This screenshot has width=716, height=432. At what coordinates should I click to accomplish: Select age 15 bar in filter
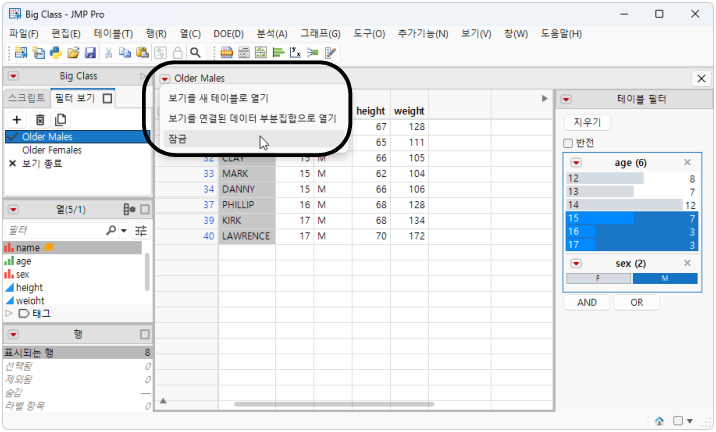coord(632,218)
